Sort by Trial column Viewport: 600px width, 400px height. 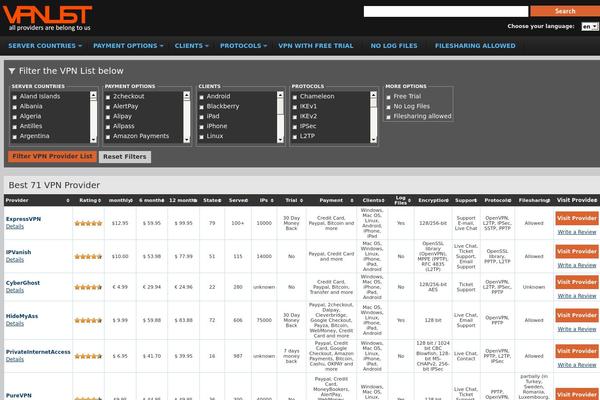[x=294, y=201]
